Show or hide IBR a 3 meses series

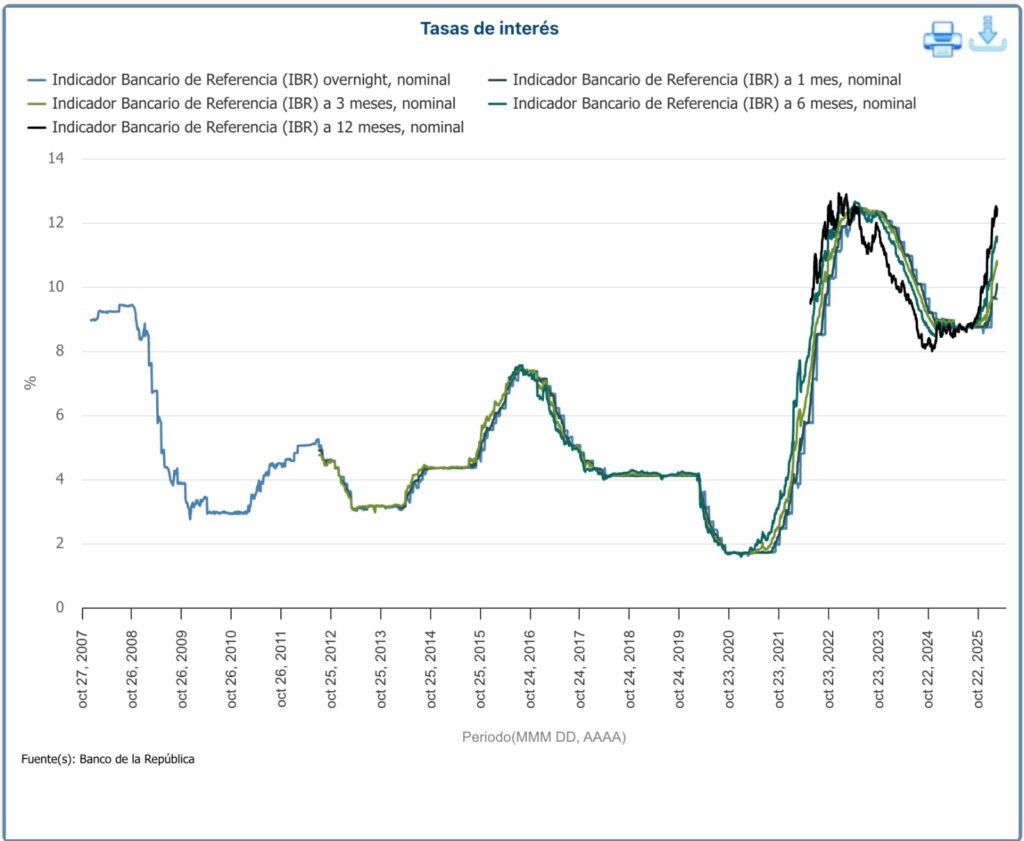click(x=254, y=103)
